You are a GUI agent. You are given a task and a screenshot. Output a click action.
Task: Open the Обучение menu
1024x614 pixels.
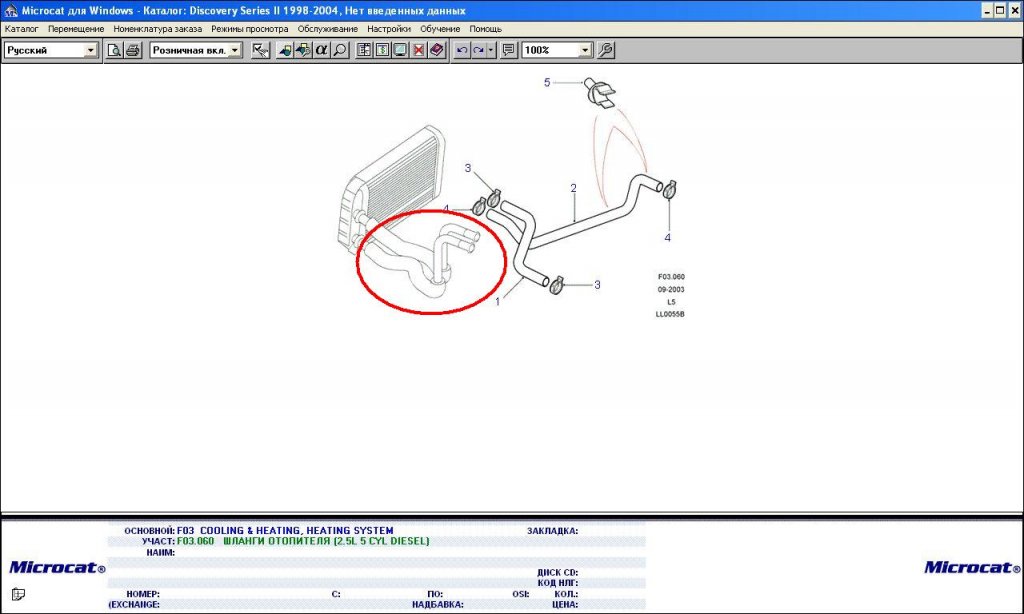(440, 29)
